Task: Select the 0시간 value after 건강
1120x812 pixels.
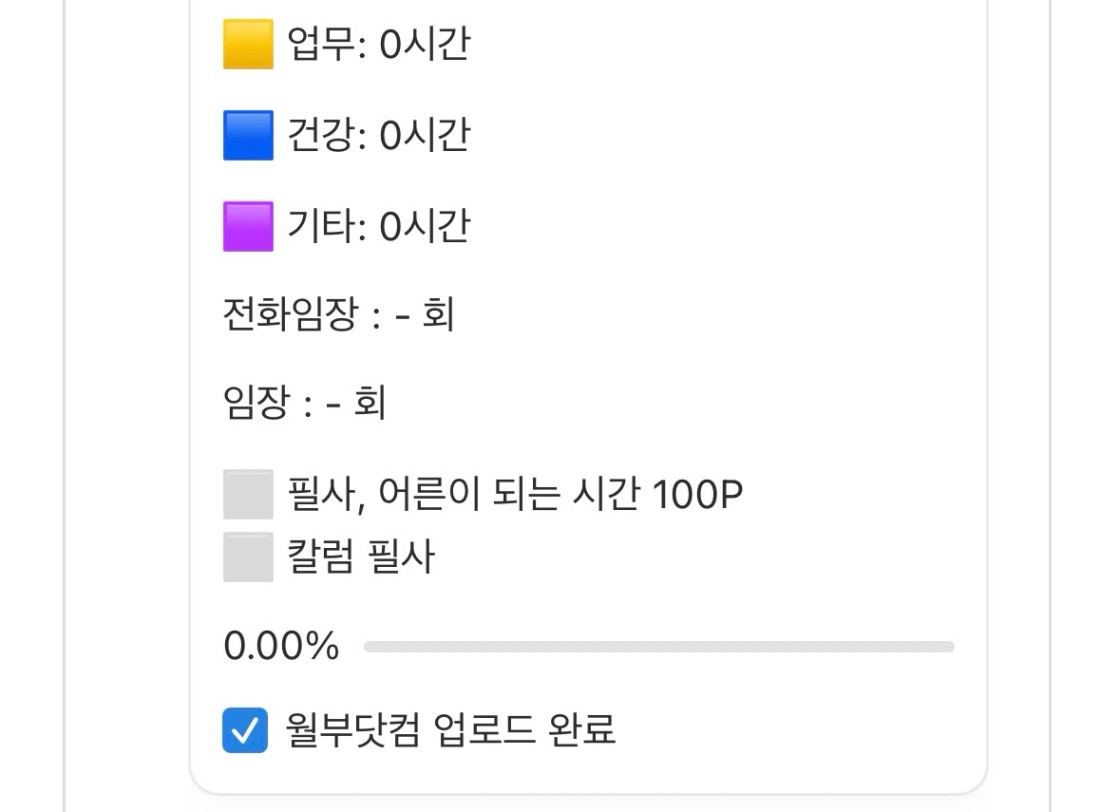Action: pos(424,135)
